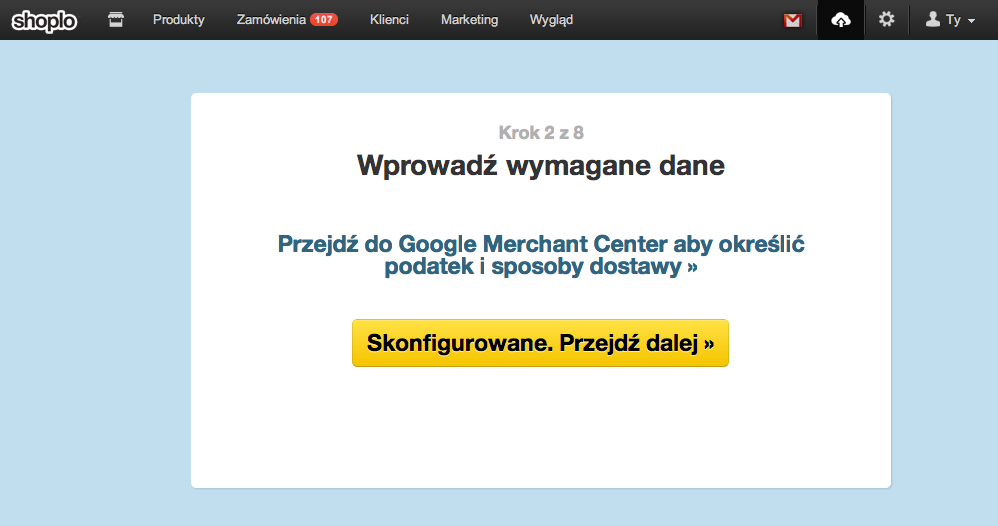The image size is (998, 526).
Task: Click the Shoplo logo
Action: (x=45, y=20)
